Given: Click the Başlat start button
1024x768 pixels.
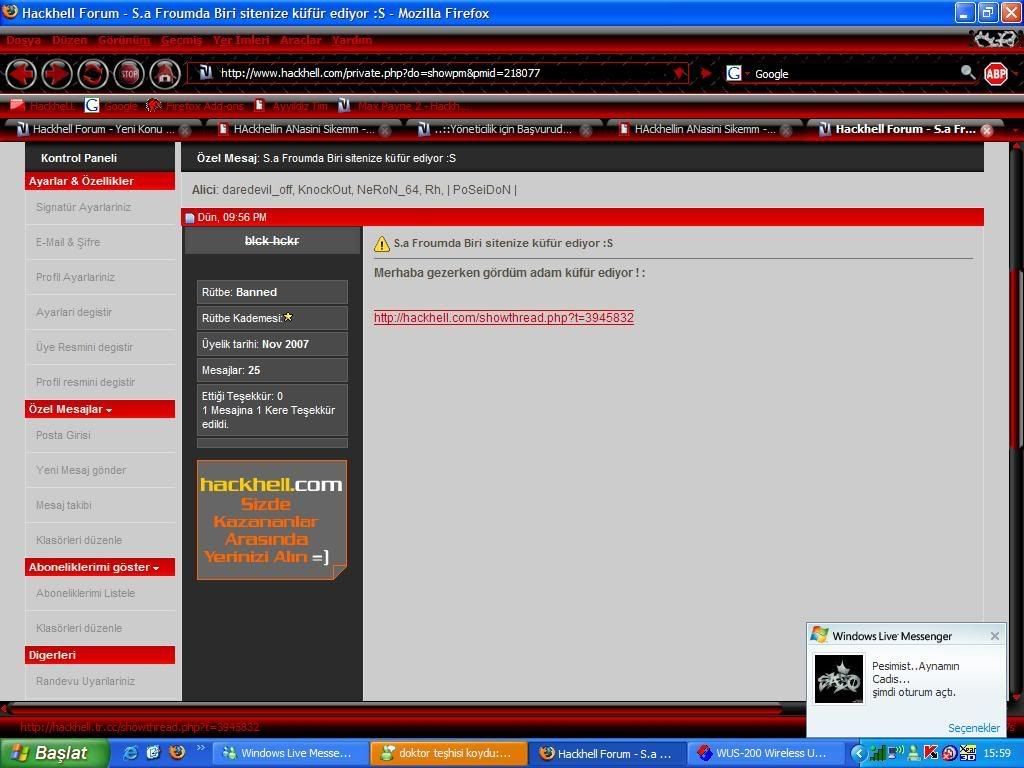Looking at the screenshot, I should coord(54,753).
